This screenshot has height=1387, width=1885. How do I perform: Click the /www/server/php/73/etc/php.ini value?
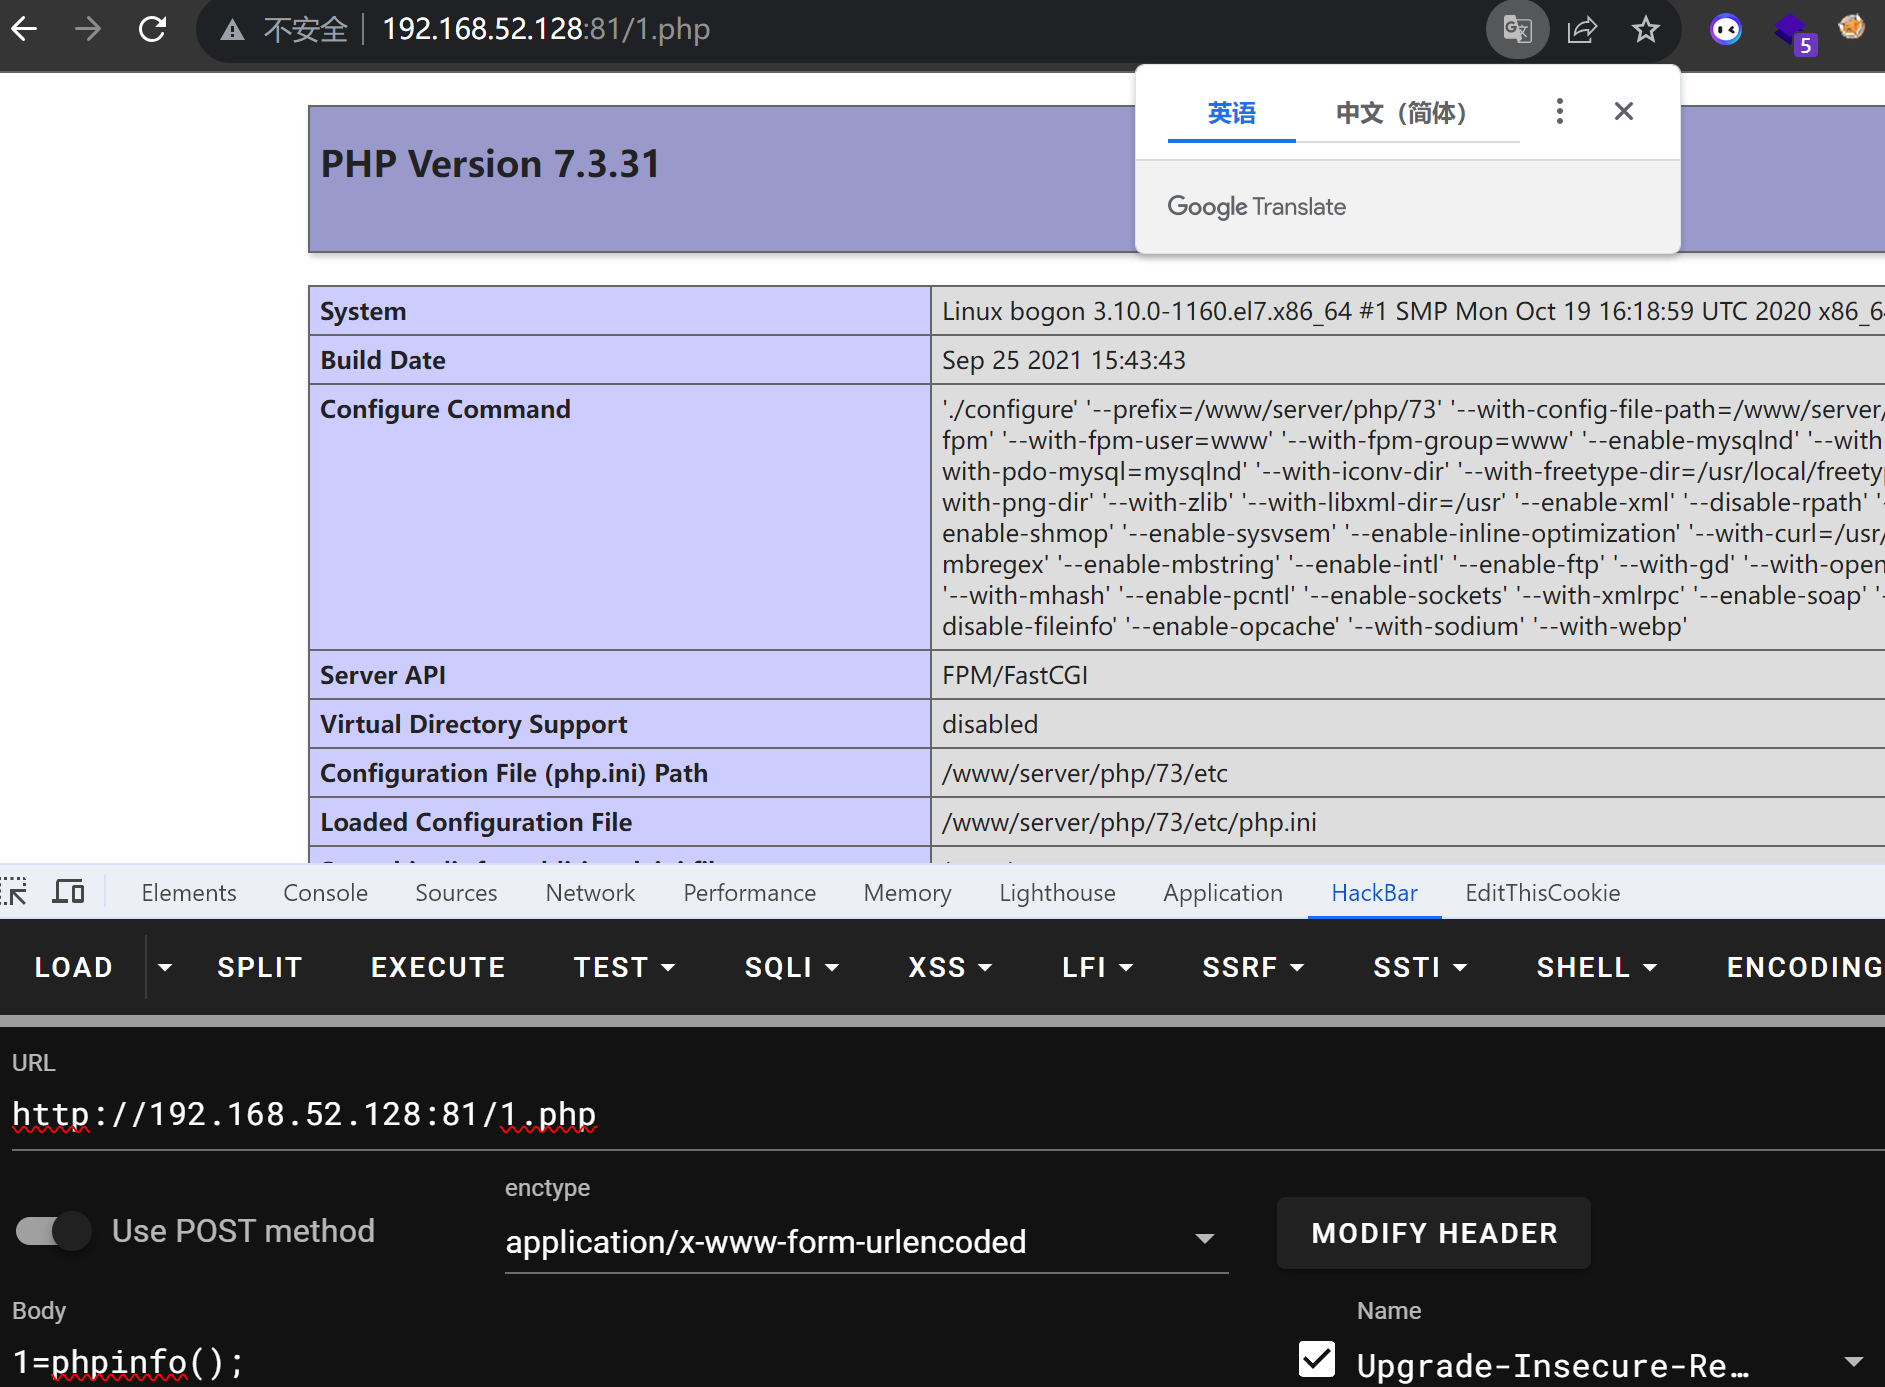point(1129,822)
